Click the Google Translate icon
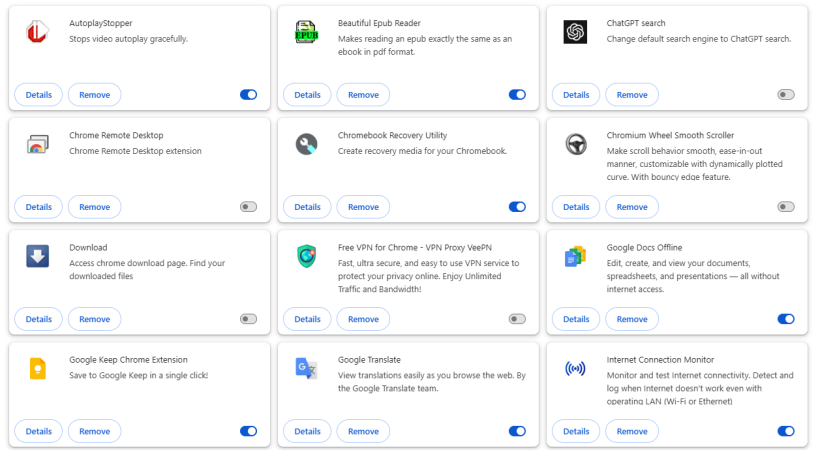Image resolution: width=820 pixels, height=450 pixels. click(x=306, y=368)
